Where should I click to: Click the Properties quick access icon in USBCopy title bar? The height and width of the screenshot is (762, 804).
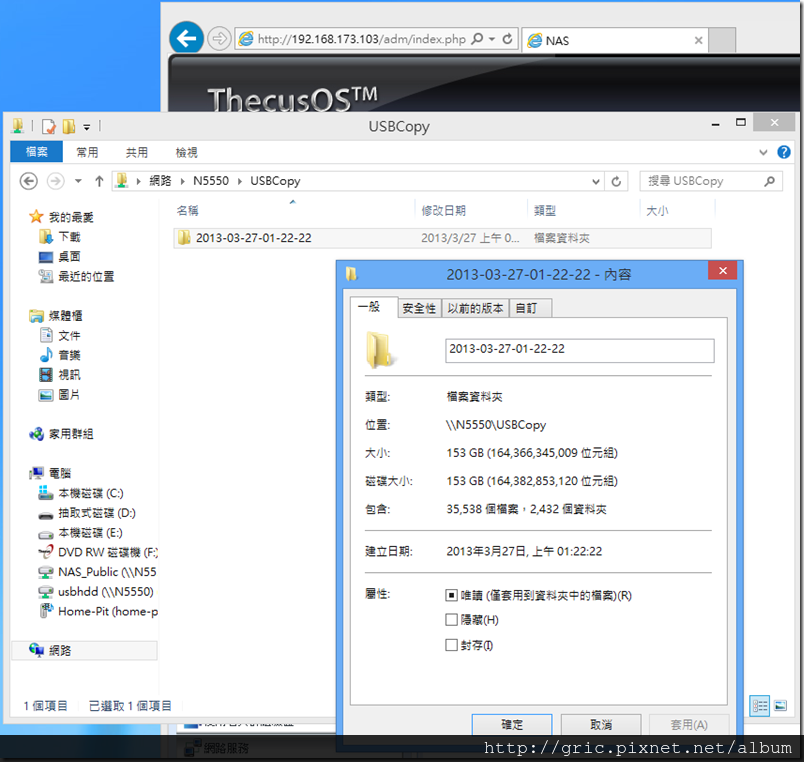coord(48,126)
